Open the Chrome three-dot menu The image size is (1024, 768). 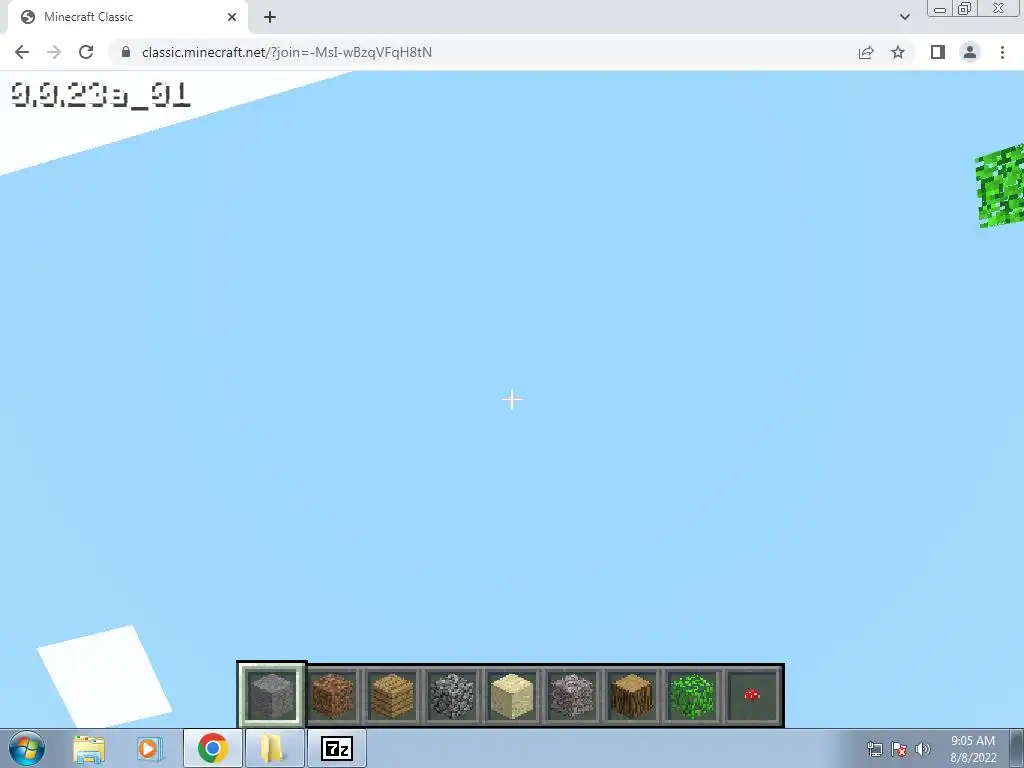(x=1002, y=52)
